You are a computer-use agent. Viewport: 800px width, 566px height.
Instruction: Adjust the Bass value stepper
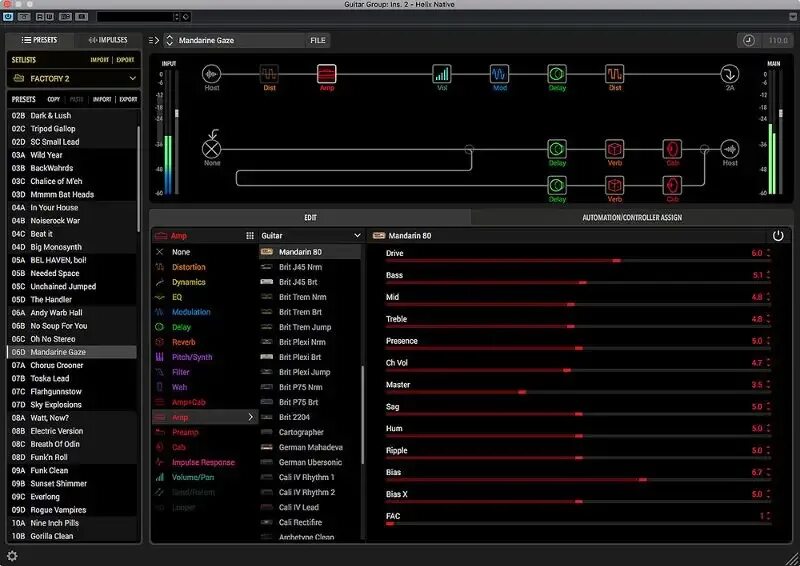[768, 275]
